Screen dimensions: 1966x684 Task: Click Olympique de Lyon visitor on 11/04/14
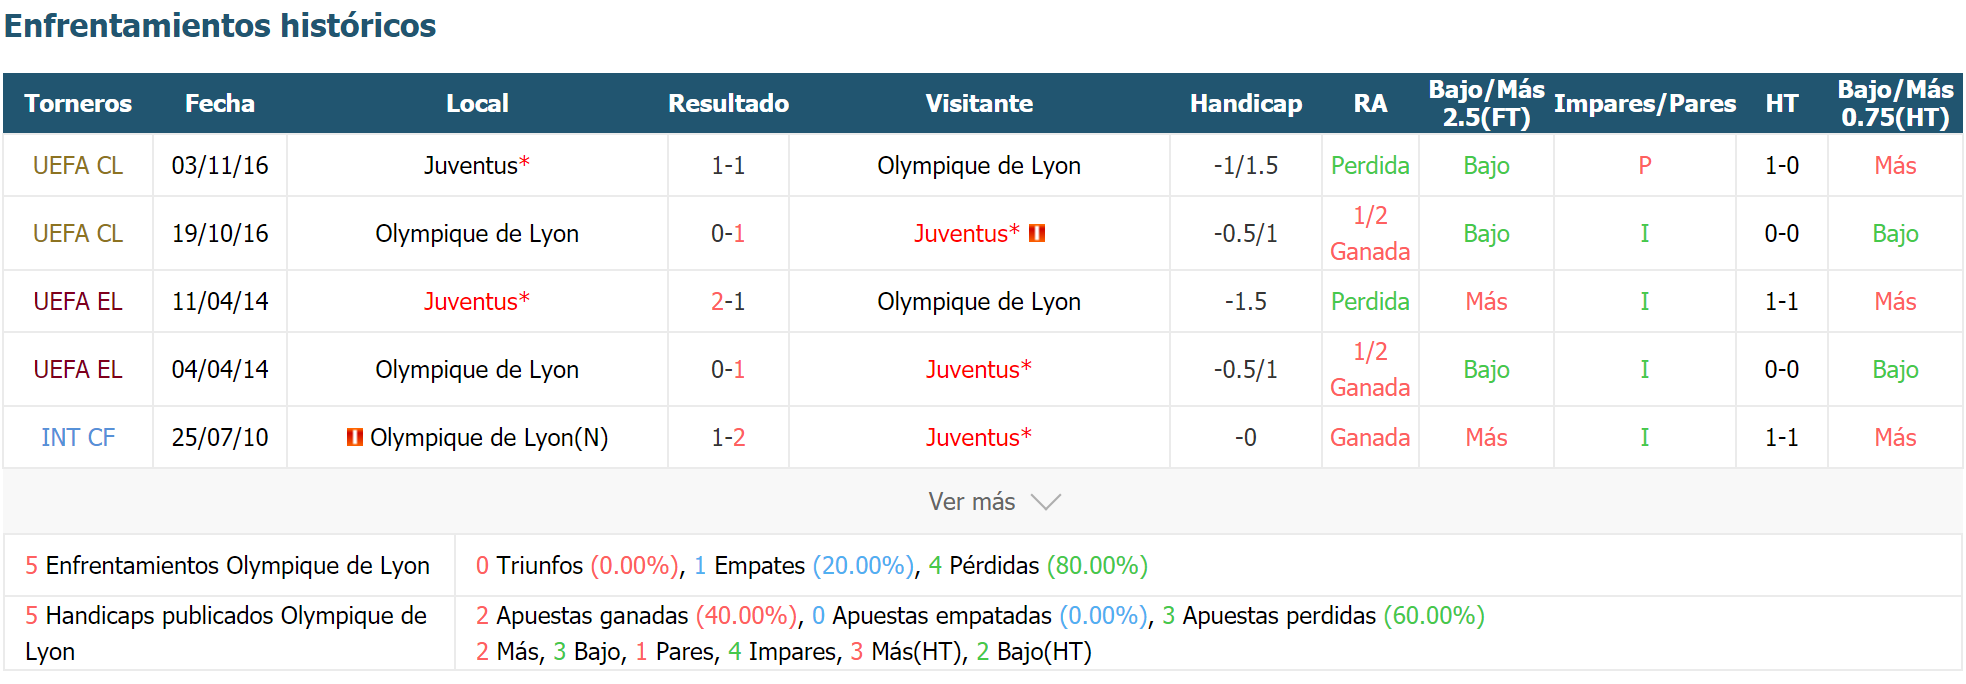tap(979, 301)
